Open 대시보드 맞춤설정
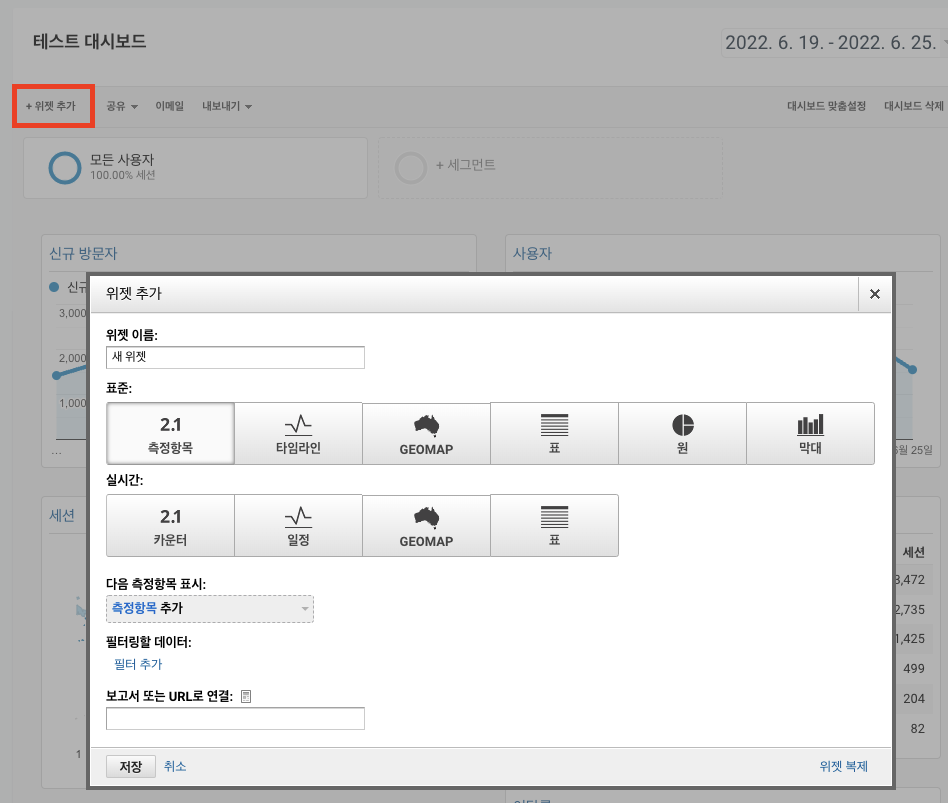 826,106
